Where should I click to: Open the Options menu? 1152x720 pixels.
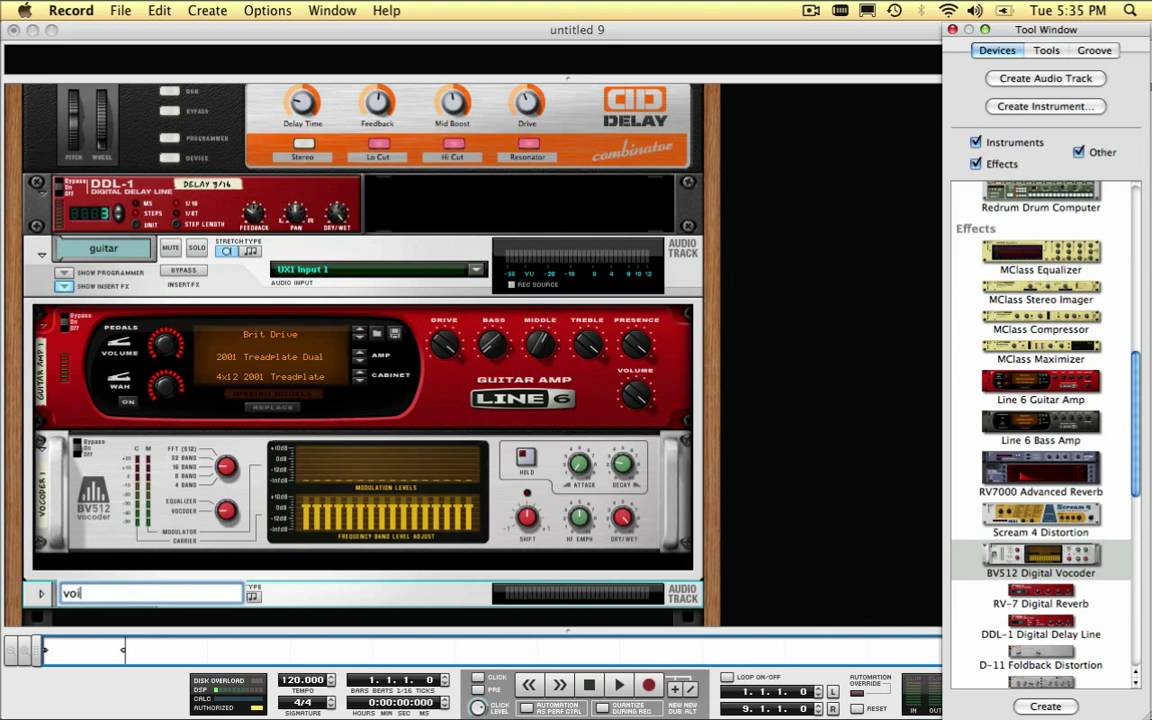coord(267,10)
